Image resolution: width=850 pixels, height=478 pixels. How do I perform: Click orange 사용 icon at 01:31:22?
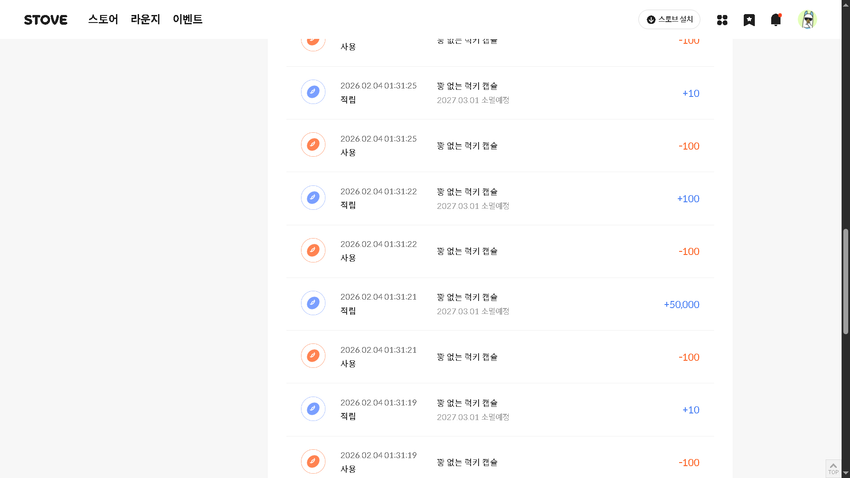point(313,250)
